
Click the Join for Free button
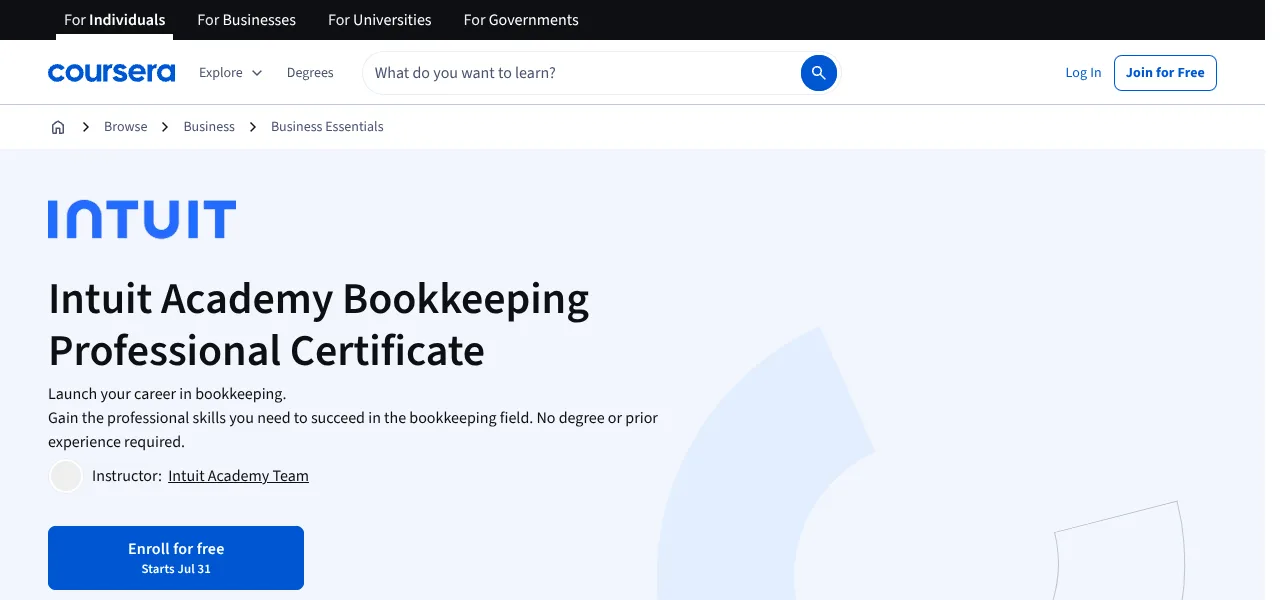(x=1165, y=73)
